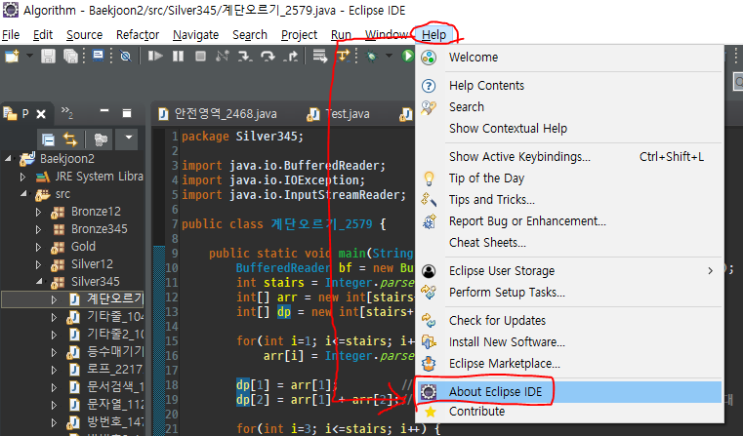Screen dimensions: 743x436
Task: Expand JRE System Library node
Action: 23,177
